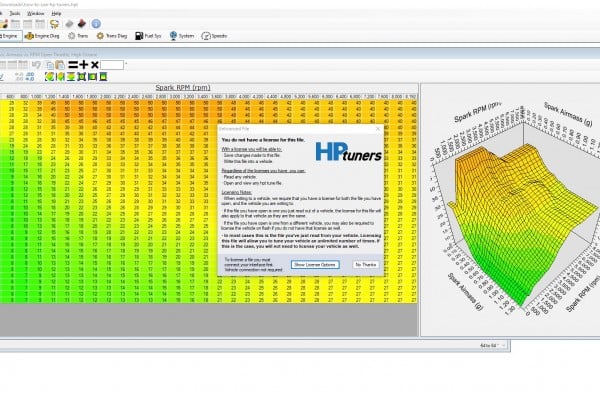Click the first green round interpolate icon
This screenshot has width=600, height=400.
tap(49, 77)
